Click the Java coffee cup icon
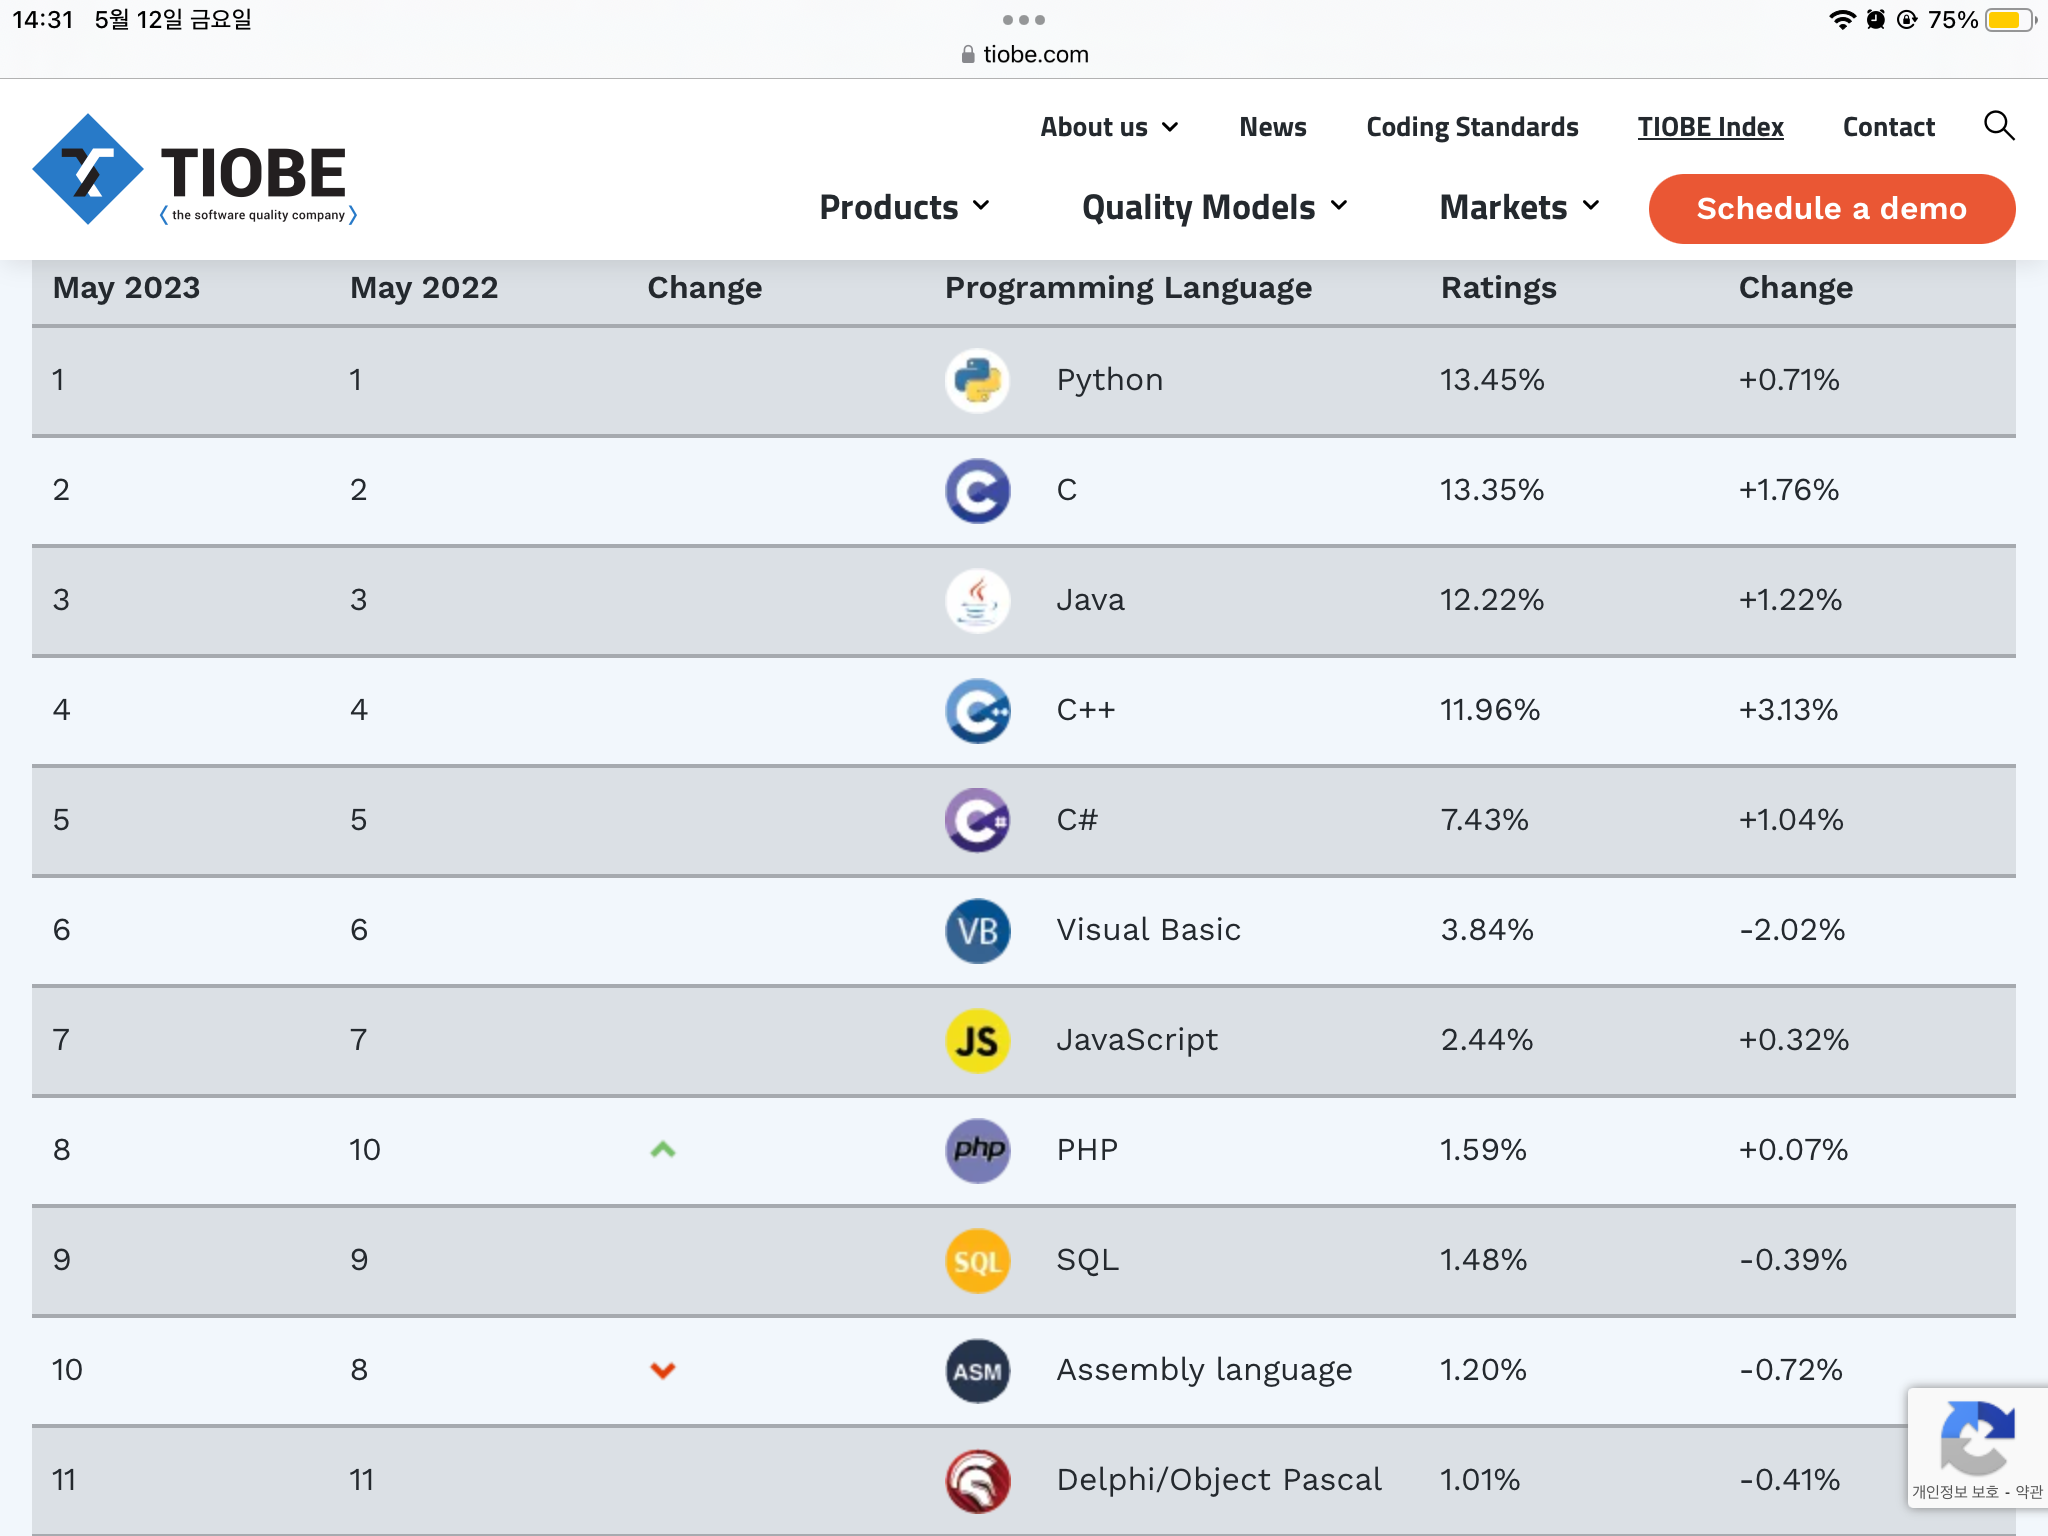 (x=977, y=600)
